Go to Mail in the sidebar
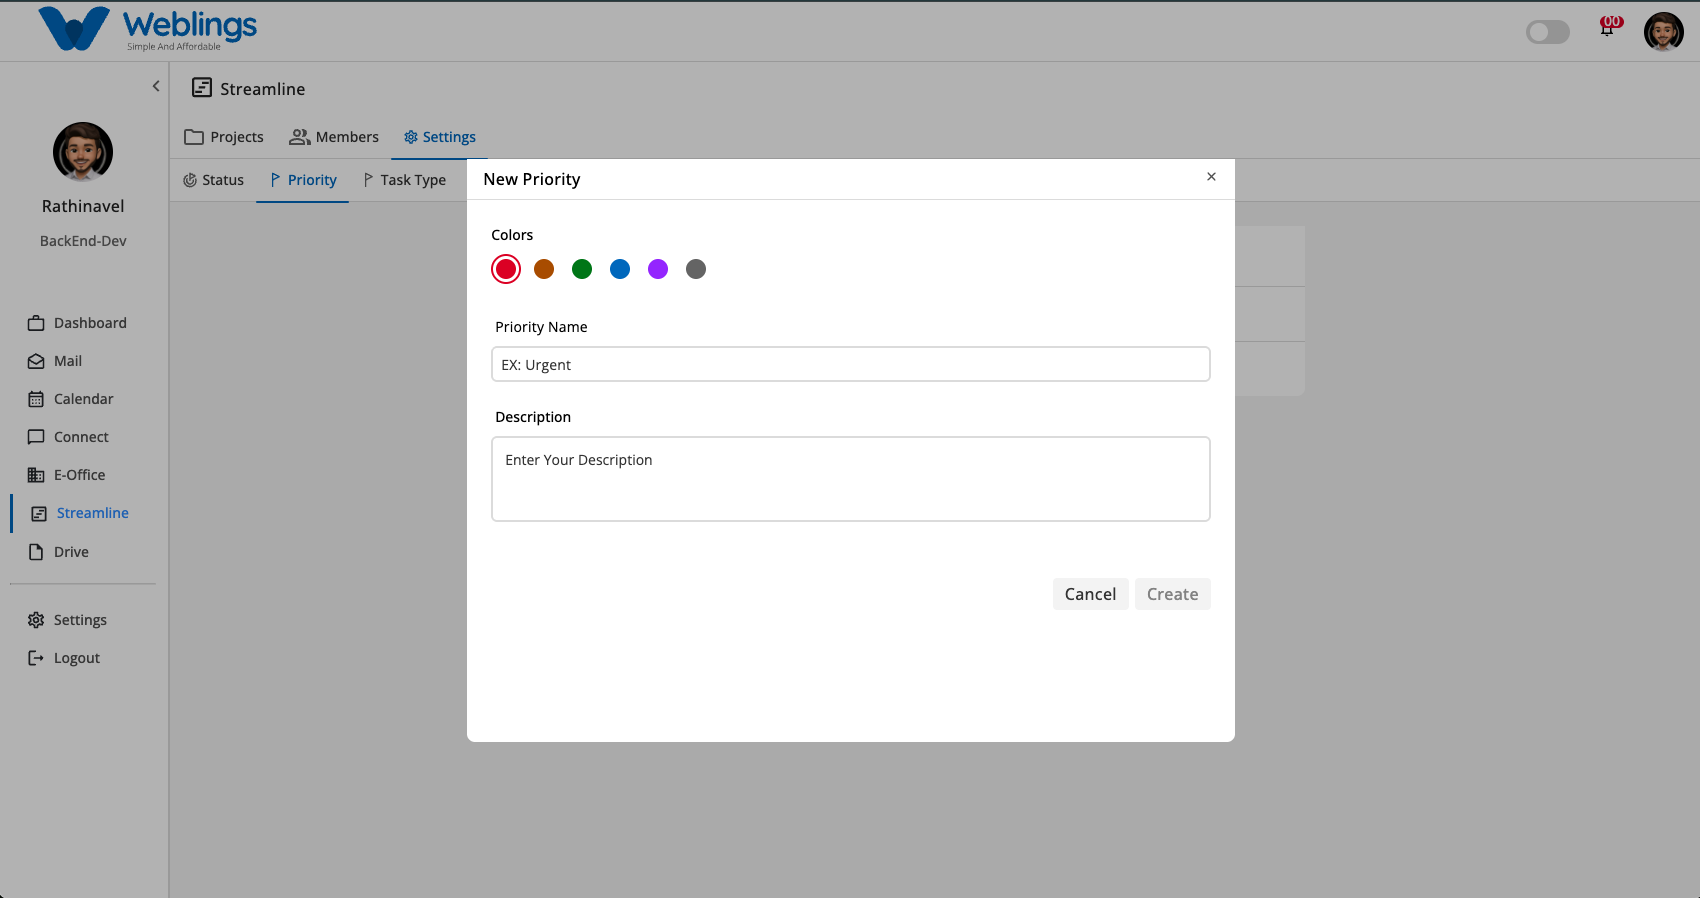This screenshot has height=898, width=1700. click(x=55, y=361)
